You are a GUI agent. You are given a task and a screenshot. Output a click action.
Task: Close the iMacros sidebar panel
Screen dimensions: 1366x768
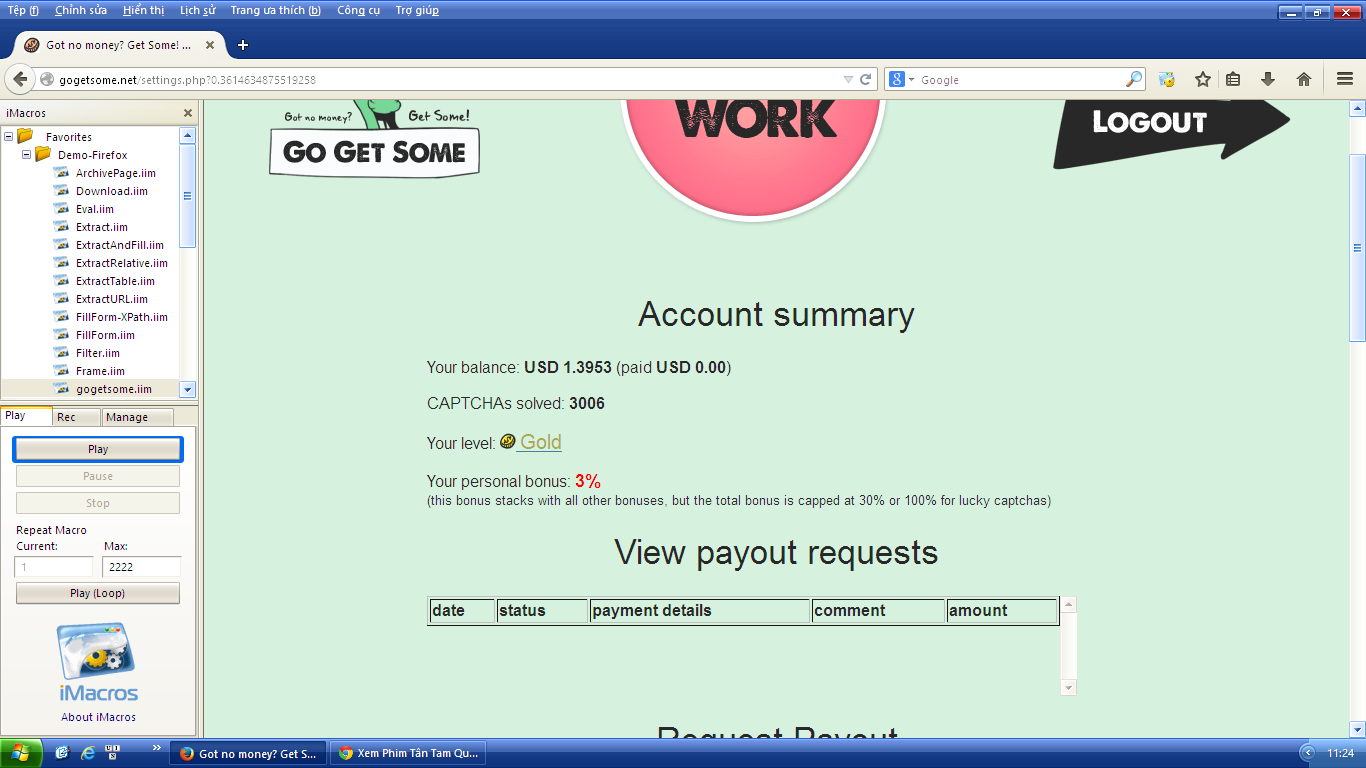[x=188, y=113]
